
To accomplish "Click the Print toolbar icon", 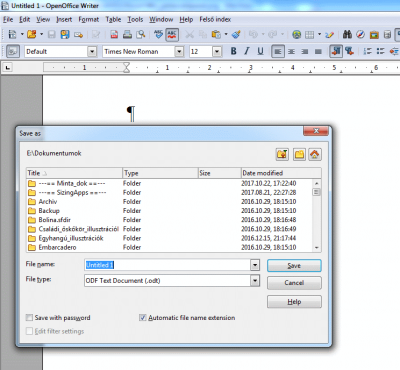I will tap(127, 34).
